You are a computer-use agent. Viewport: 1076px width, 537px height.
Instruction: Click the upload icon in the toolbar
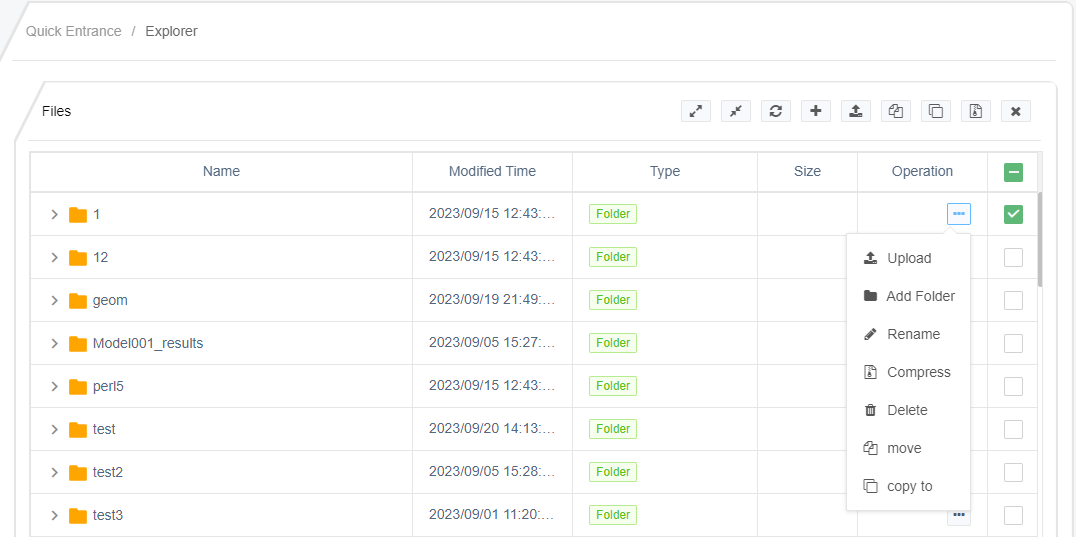(856, 111)
